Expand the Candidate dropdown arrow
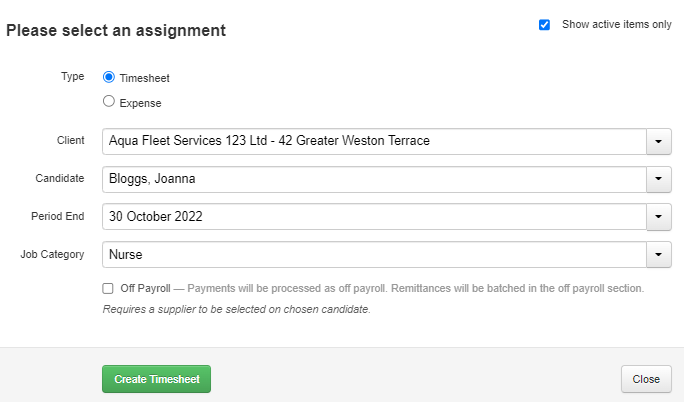The image size is (684, 402). click(x=659, y=179)
